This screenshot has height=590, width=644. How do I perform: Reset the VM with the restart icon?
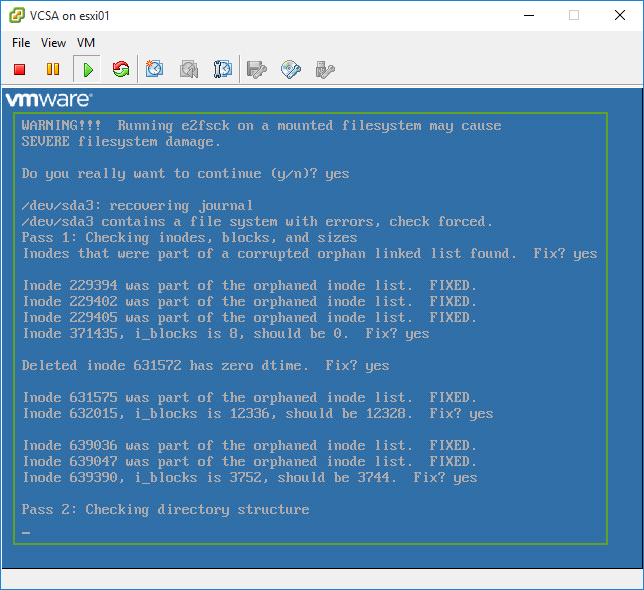click(x=121, y=69)
